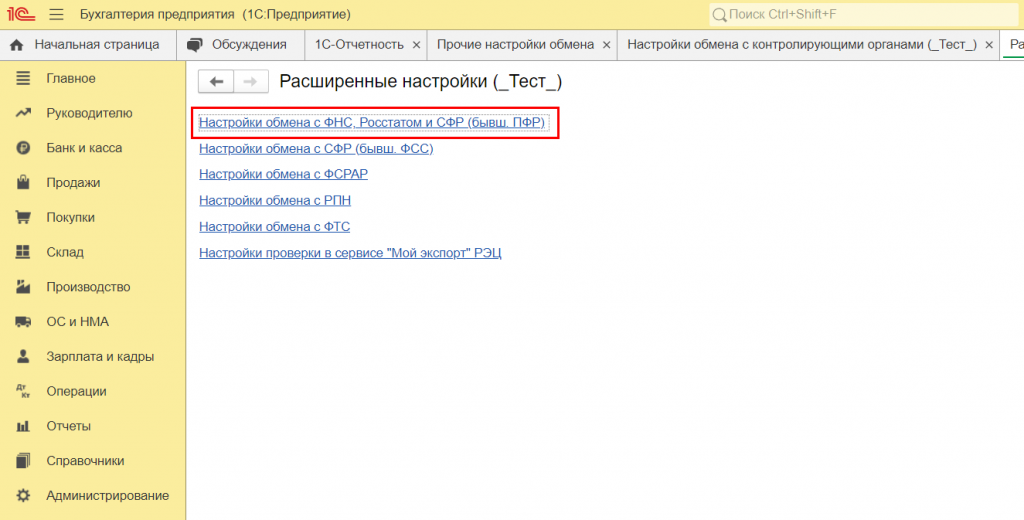Image resolution: width=1024 pixels, height=520 pixels.
Task: Open the hamburger main menu icon
Action: click(57, 14)
